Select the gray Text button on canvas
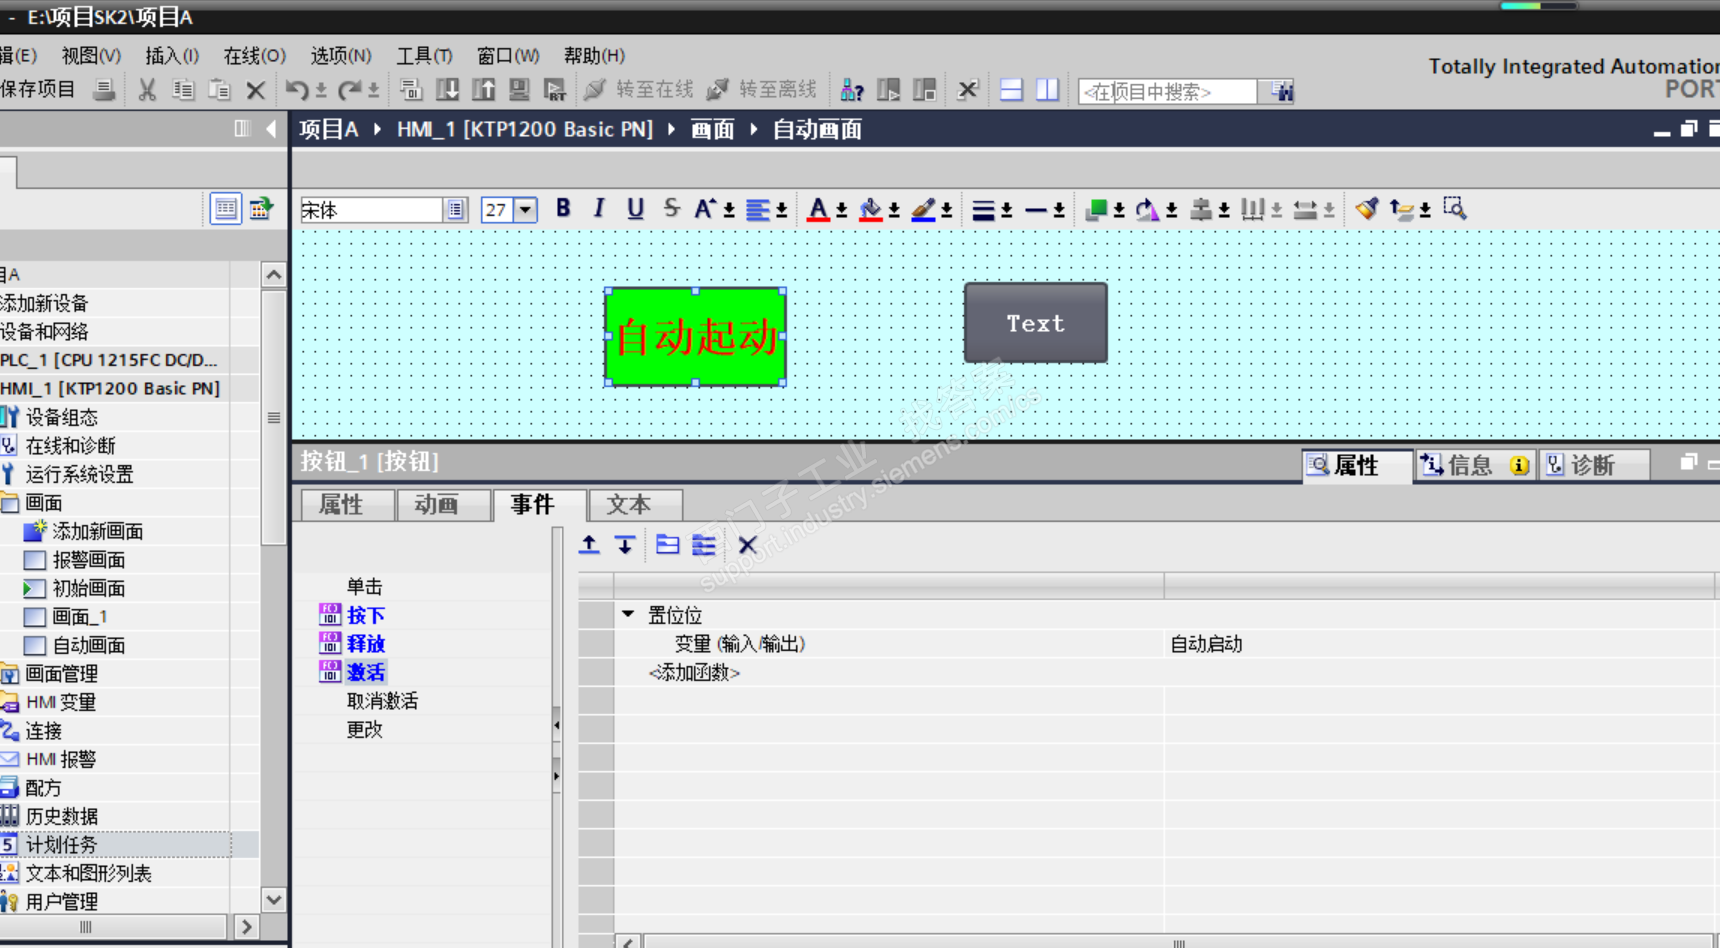This screenshot has height=948, width=1720. (1035, 323)
